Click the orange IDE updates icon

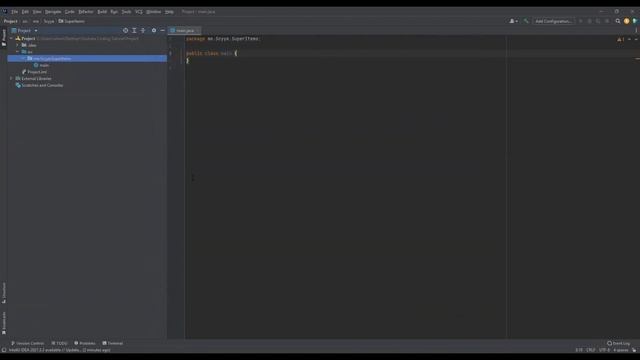(627, 21)
